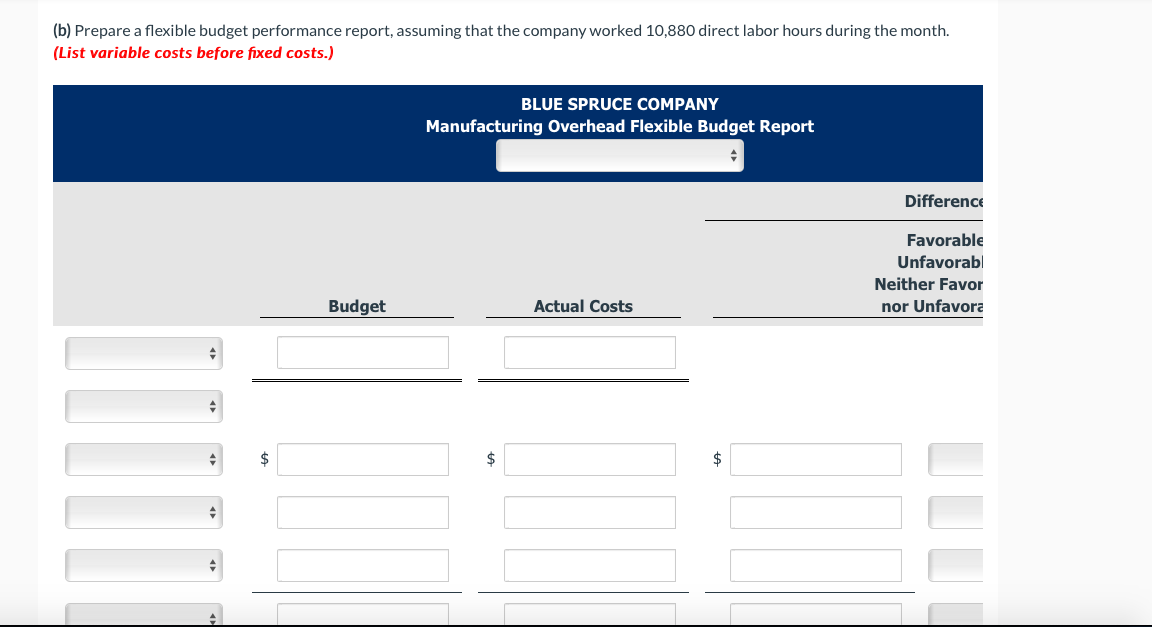Click the Budget input field on the first row

point(362,352)
